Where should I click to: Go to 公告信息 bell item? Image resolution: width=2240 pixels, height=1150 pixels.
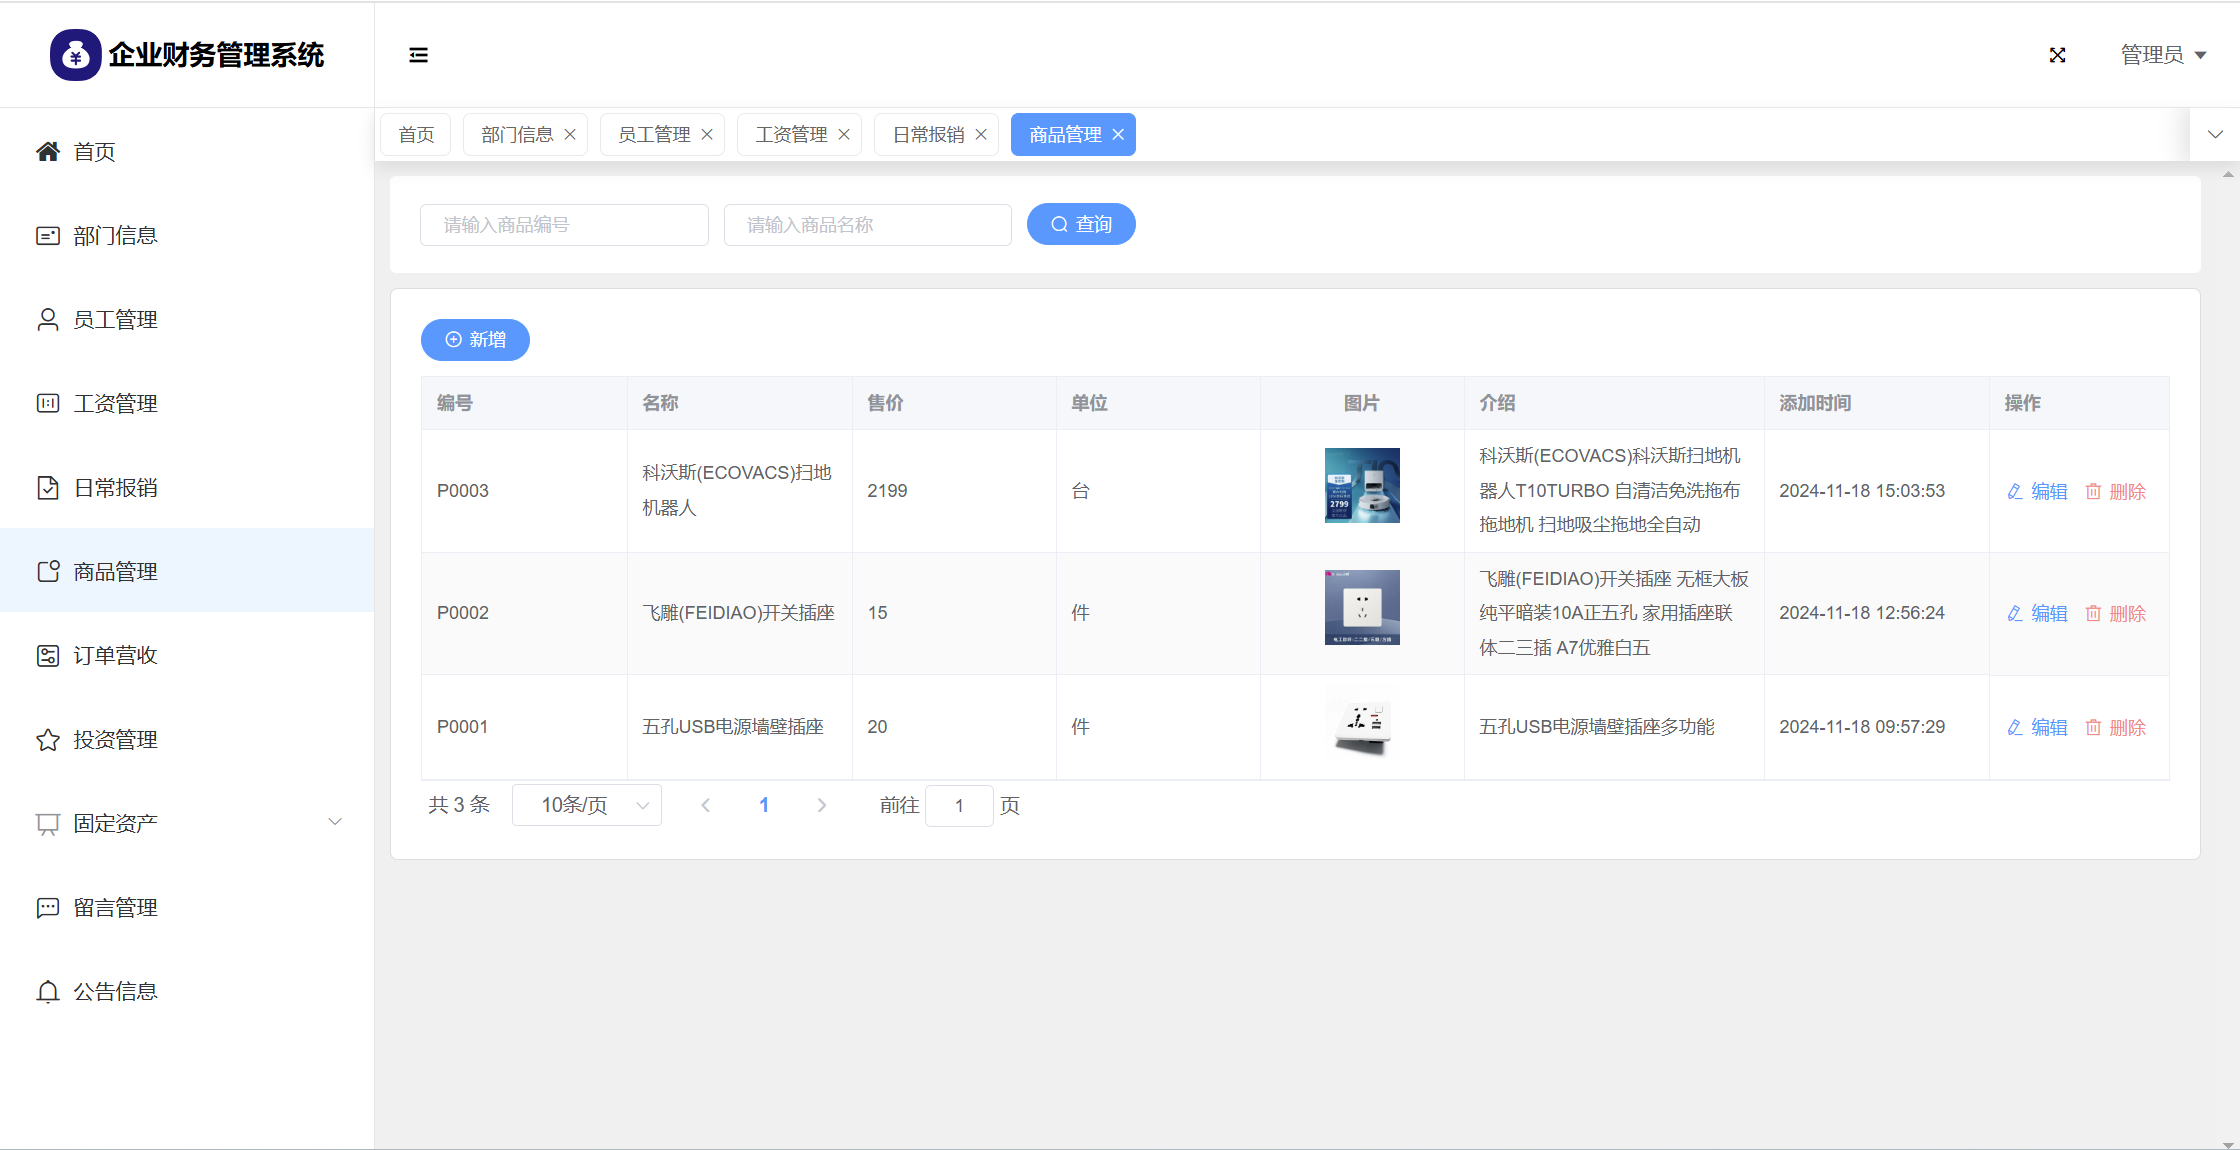[x=115, y=992]
